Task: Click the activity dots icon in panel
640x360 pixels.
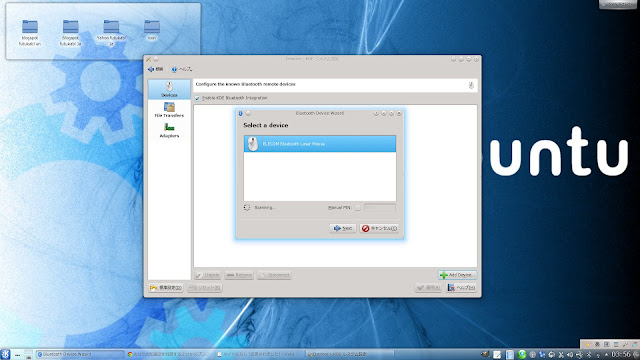Action: click(18, 355)
